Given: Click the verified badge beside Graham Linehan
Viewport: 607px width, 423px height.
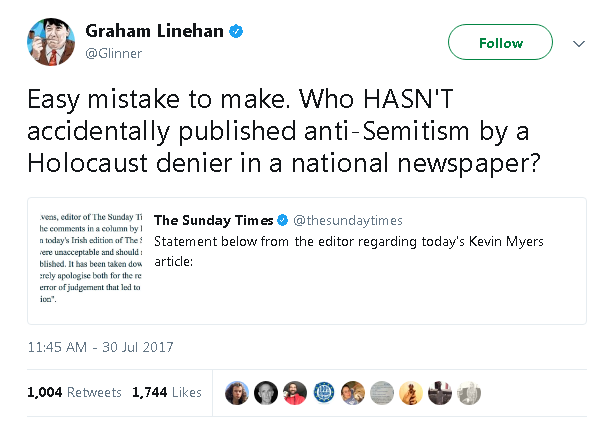Looking at the screenshot, I should tap(236, 32).
